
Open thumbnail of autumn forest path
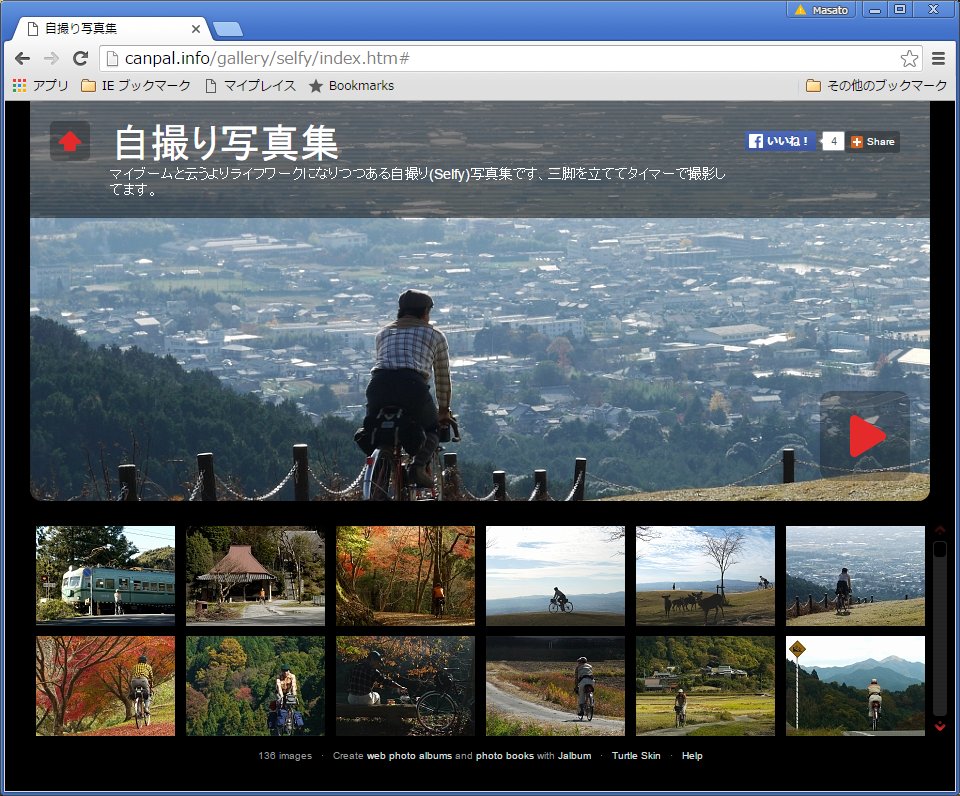[405, 576]
